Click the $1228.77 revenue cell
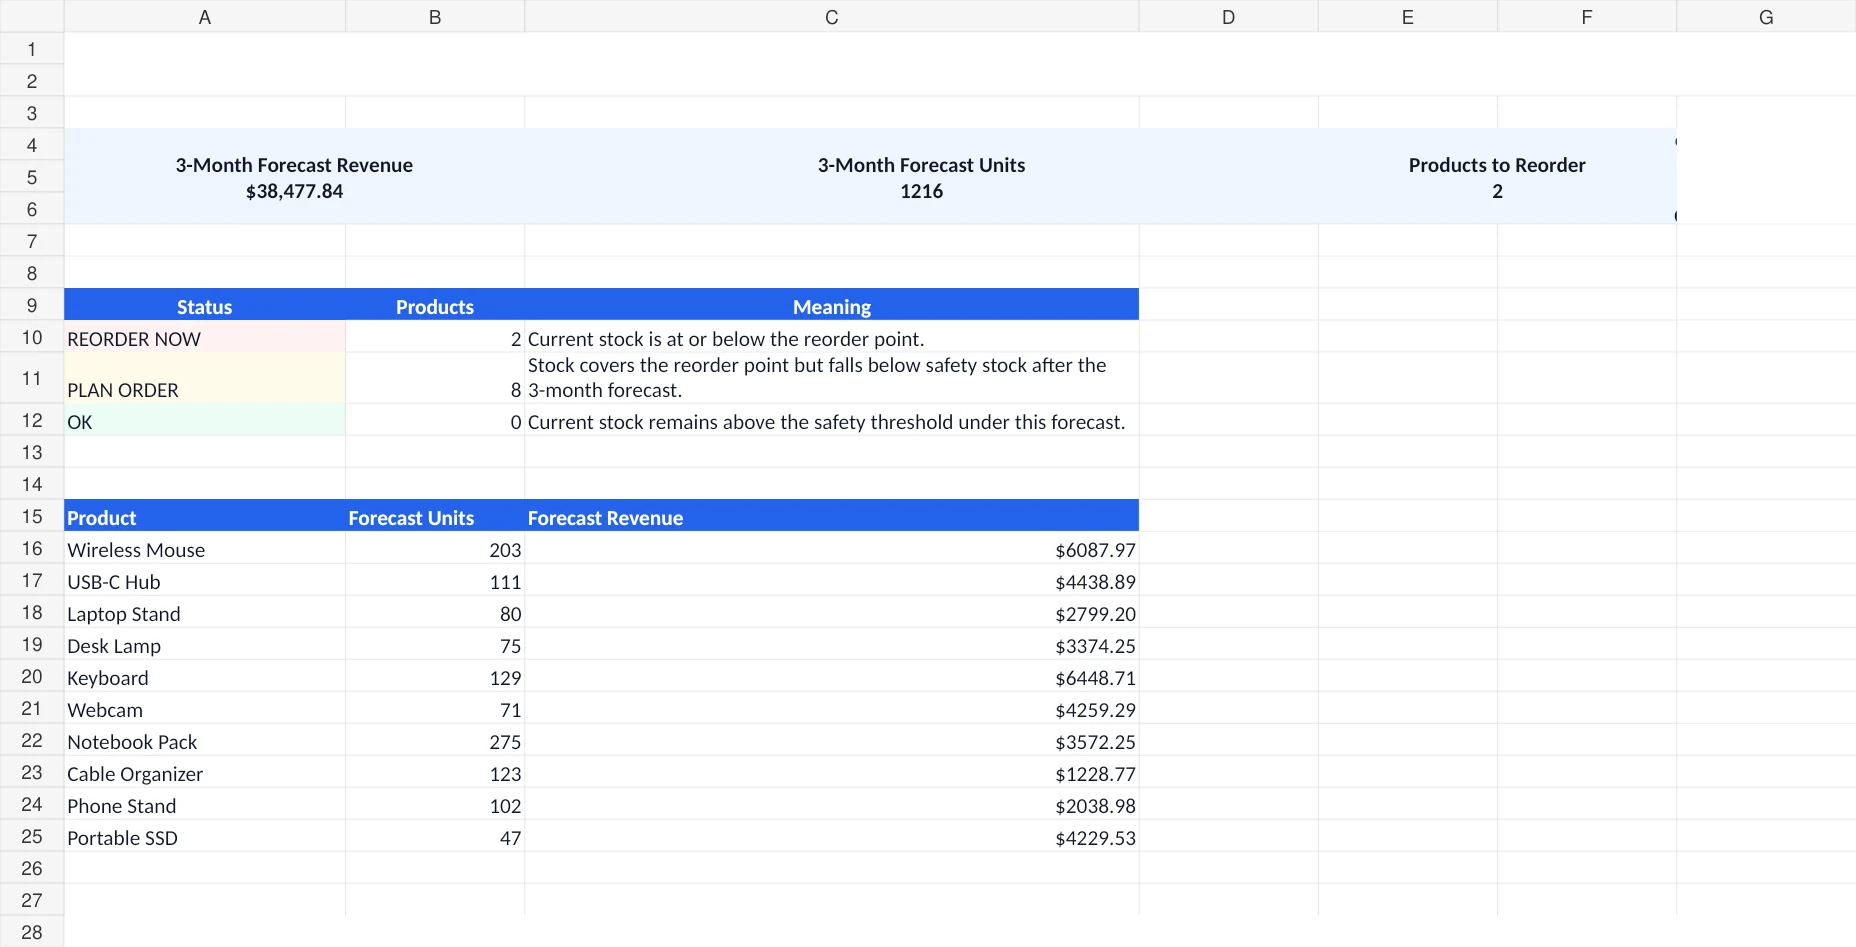Screen dimensions: 1856x947 click(831, 772)
